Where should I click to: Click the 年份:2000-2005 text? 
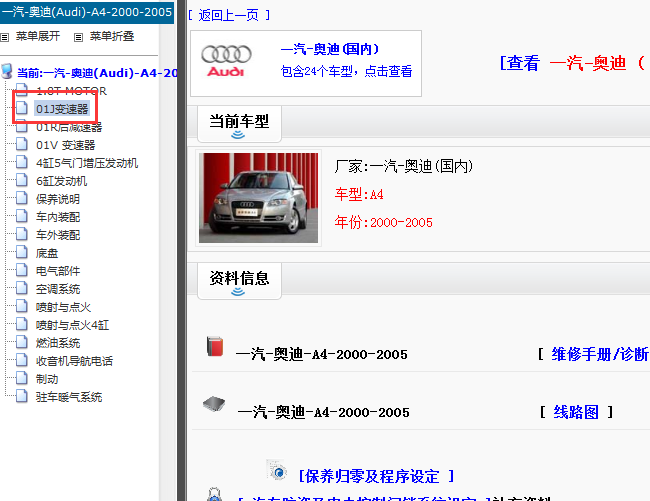point(383,223)
